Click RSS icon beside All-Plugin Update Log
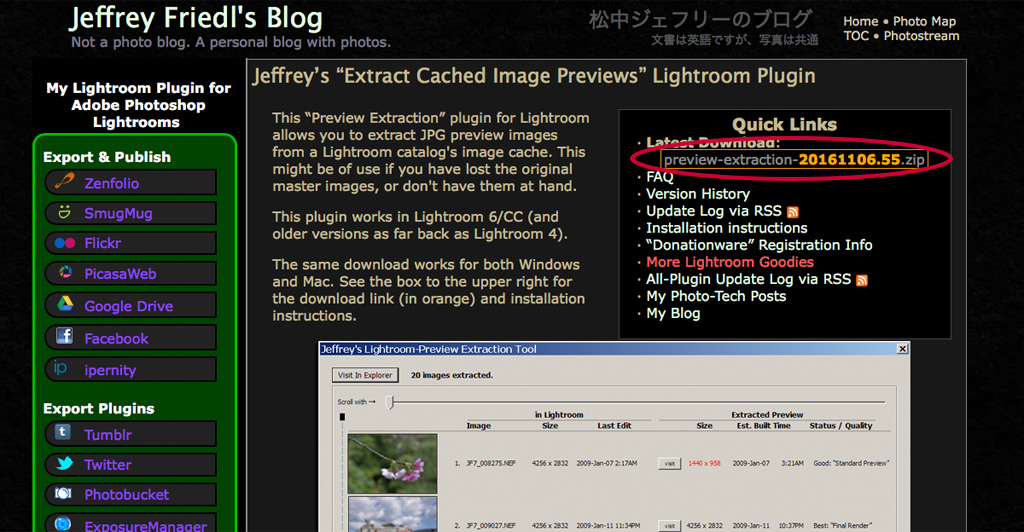Screen dimensions: 1024x532 pyautogui.click(x=862, y=281)
